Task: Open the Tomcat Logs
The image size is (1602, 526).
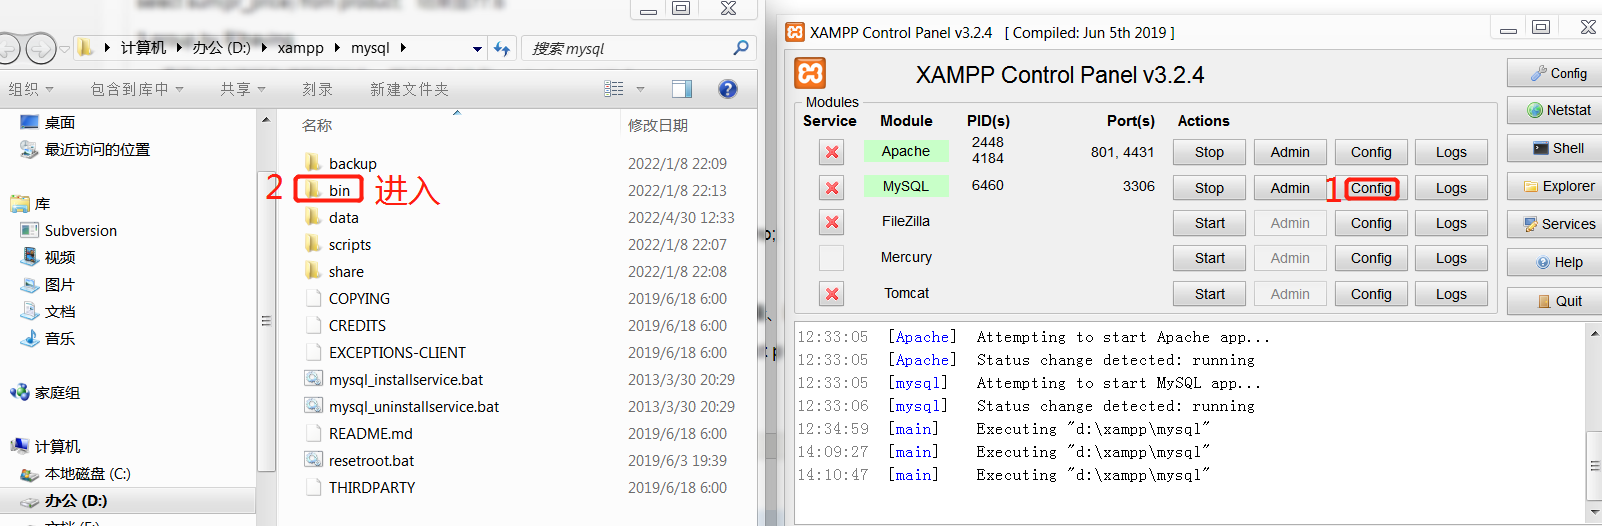Action: pos(1451,294)
